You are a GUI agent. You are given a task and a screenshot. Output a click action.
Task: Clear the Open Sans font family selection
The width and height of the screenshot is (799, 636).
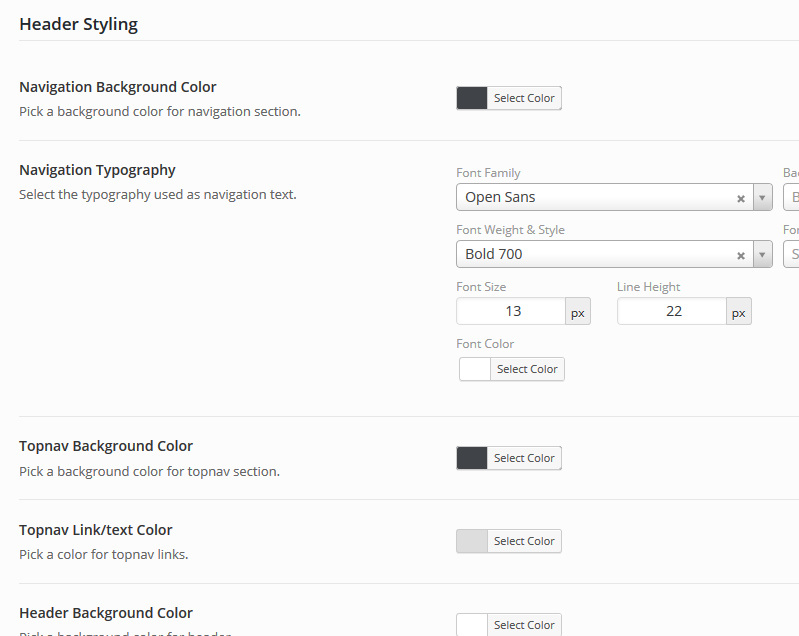741,198
